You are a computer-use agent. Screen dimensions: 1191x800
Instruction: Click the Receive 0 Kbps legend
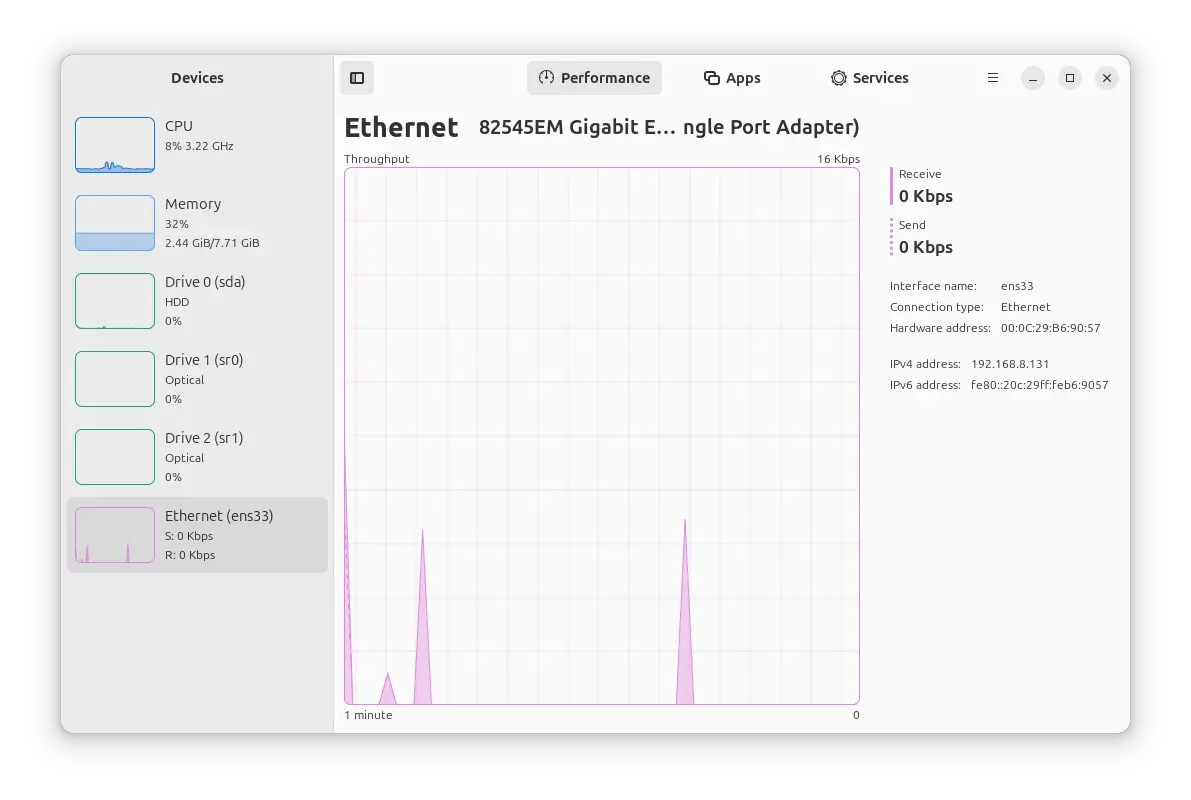pos(924,185)
